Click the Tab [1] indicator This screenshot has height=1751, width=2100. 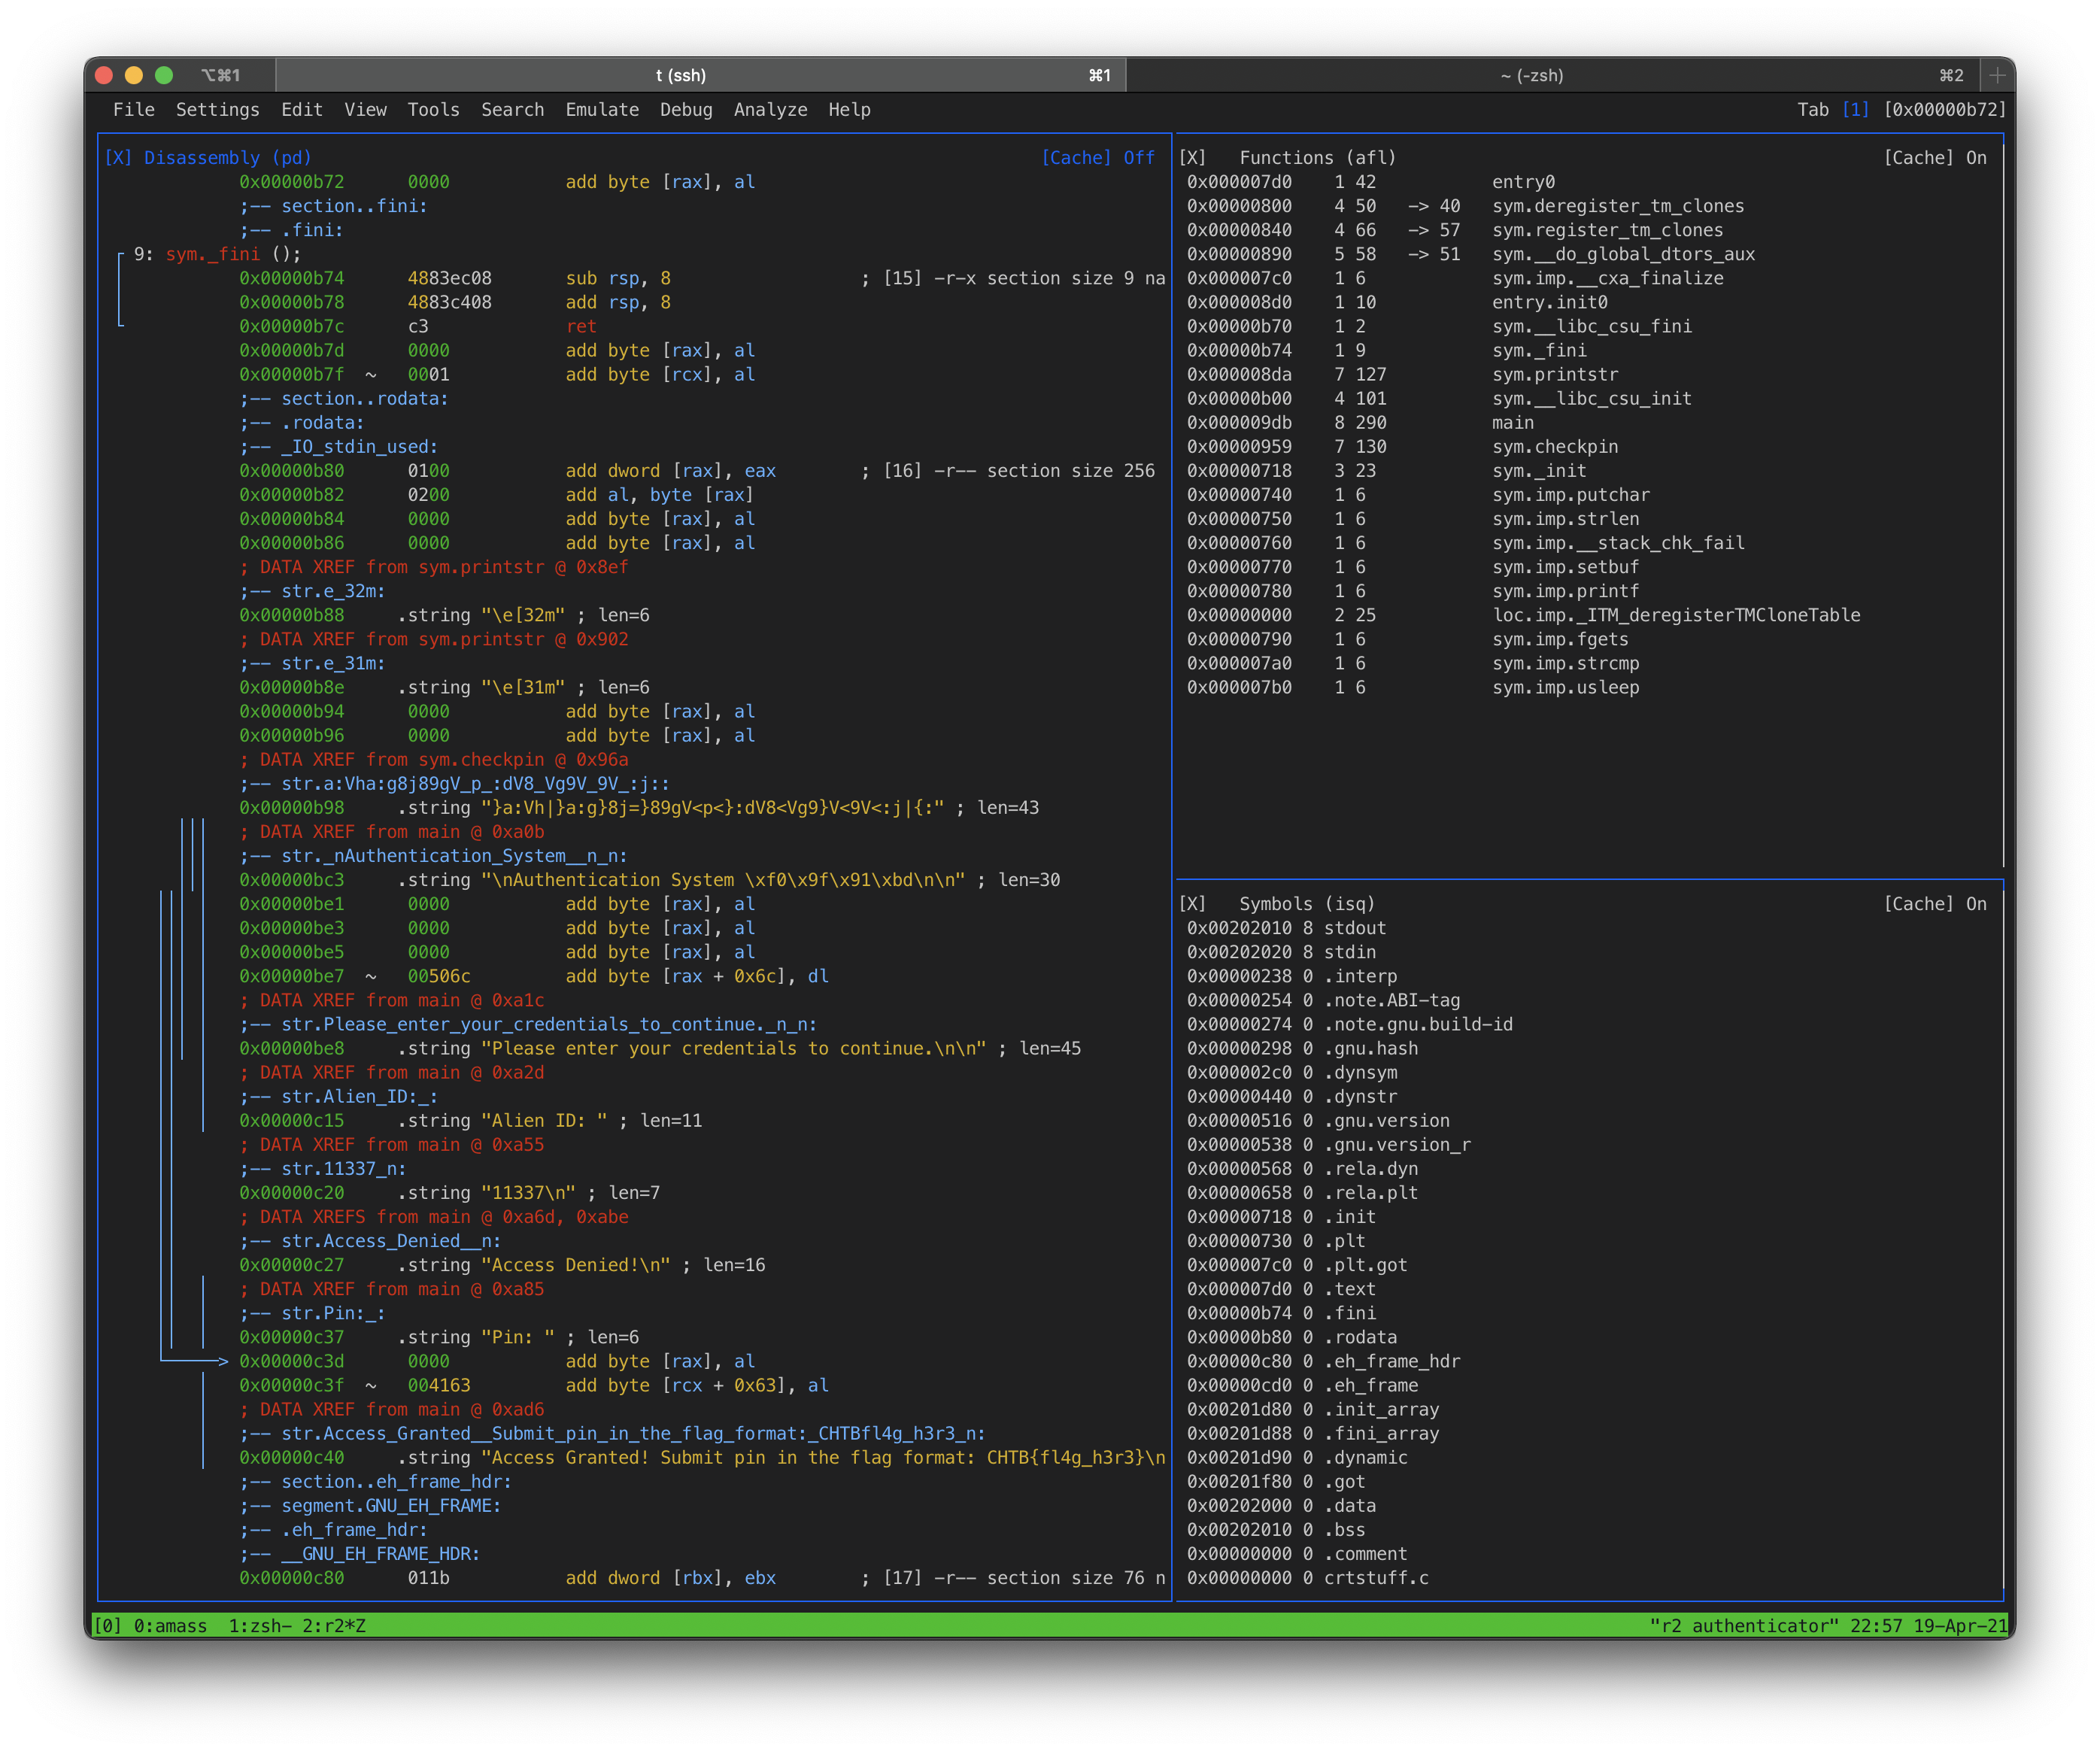point(1832,109)
